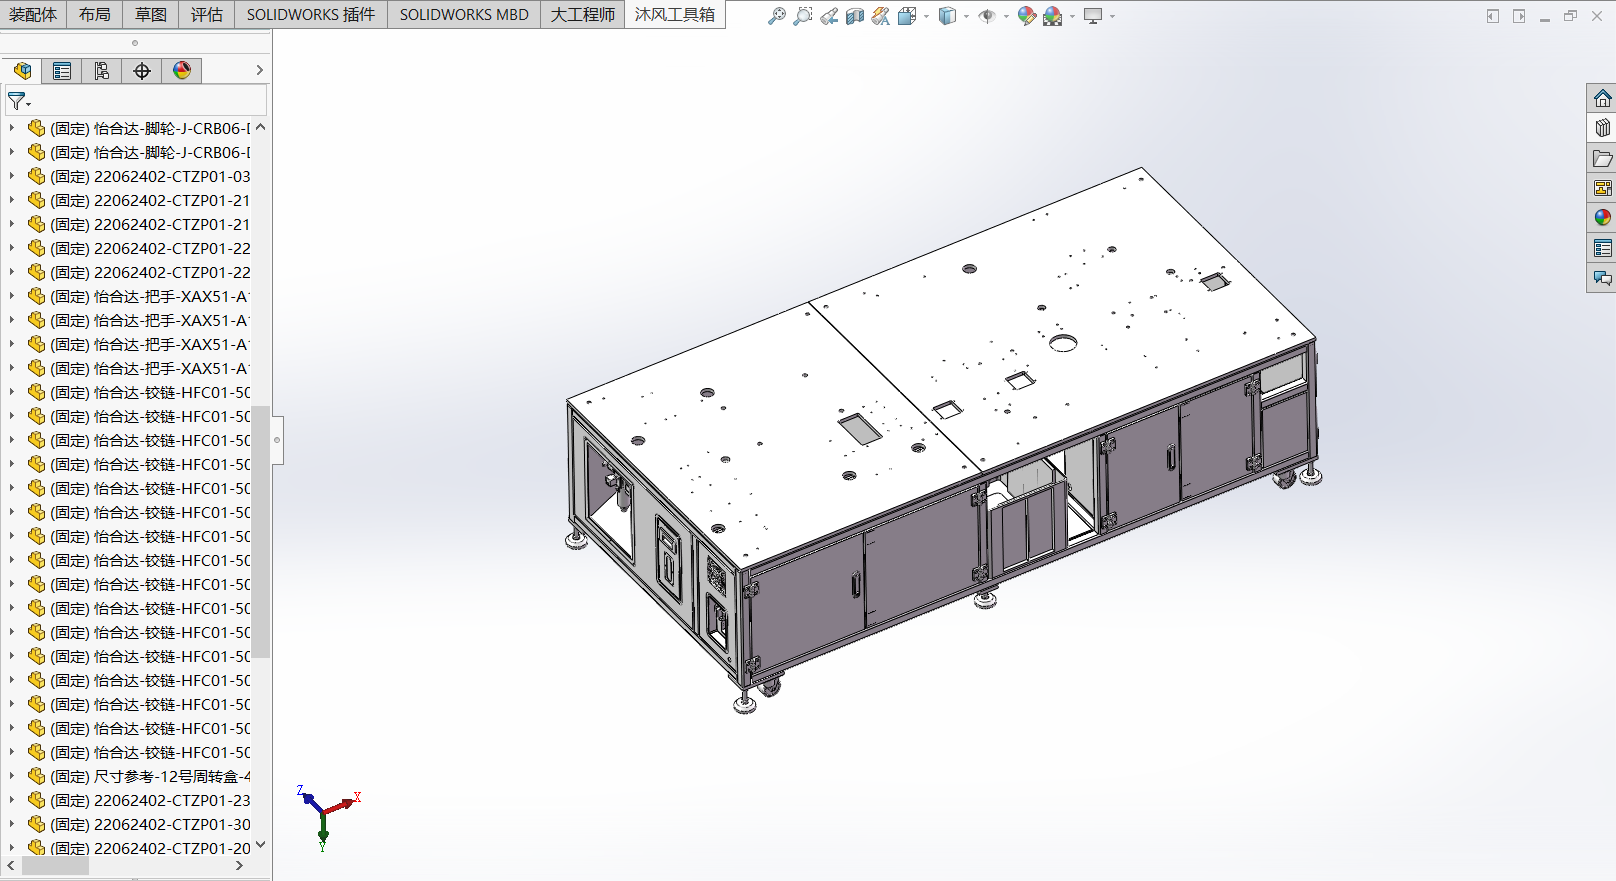Open the DisplayManager color ball tab

point(182,70)
